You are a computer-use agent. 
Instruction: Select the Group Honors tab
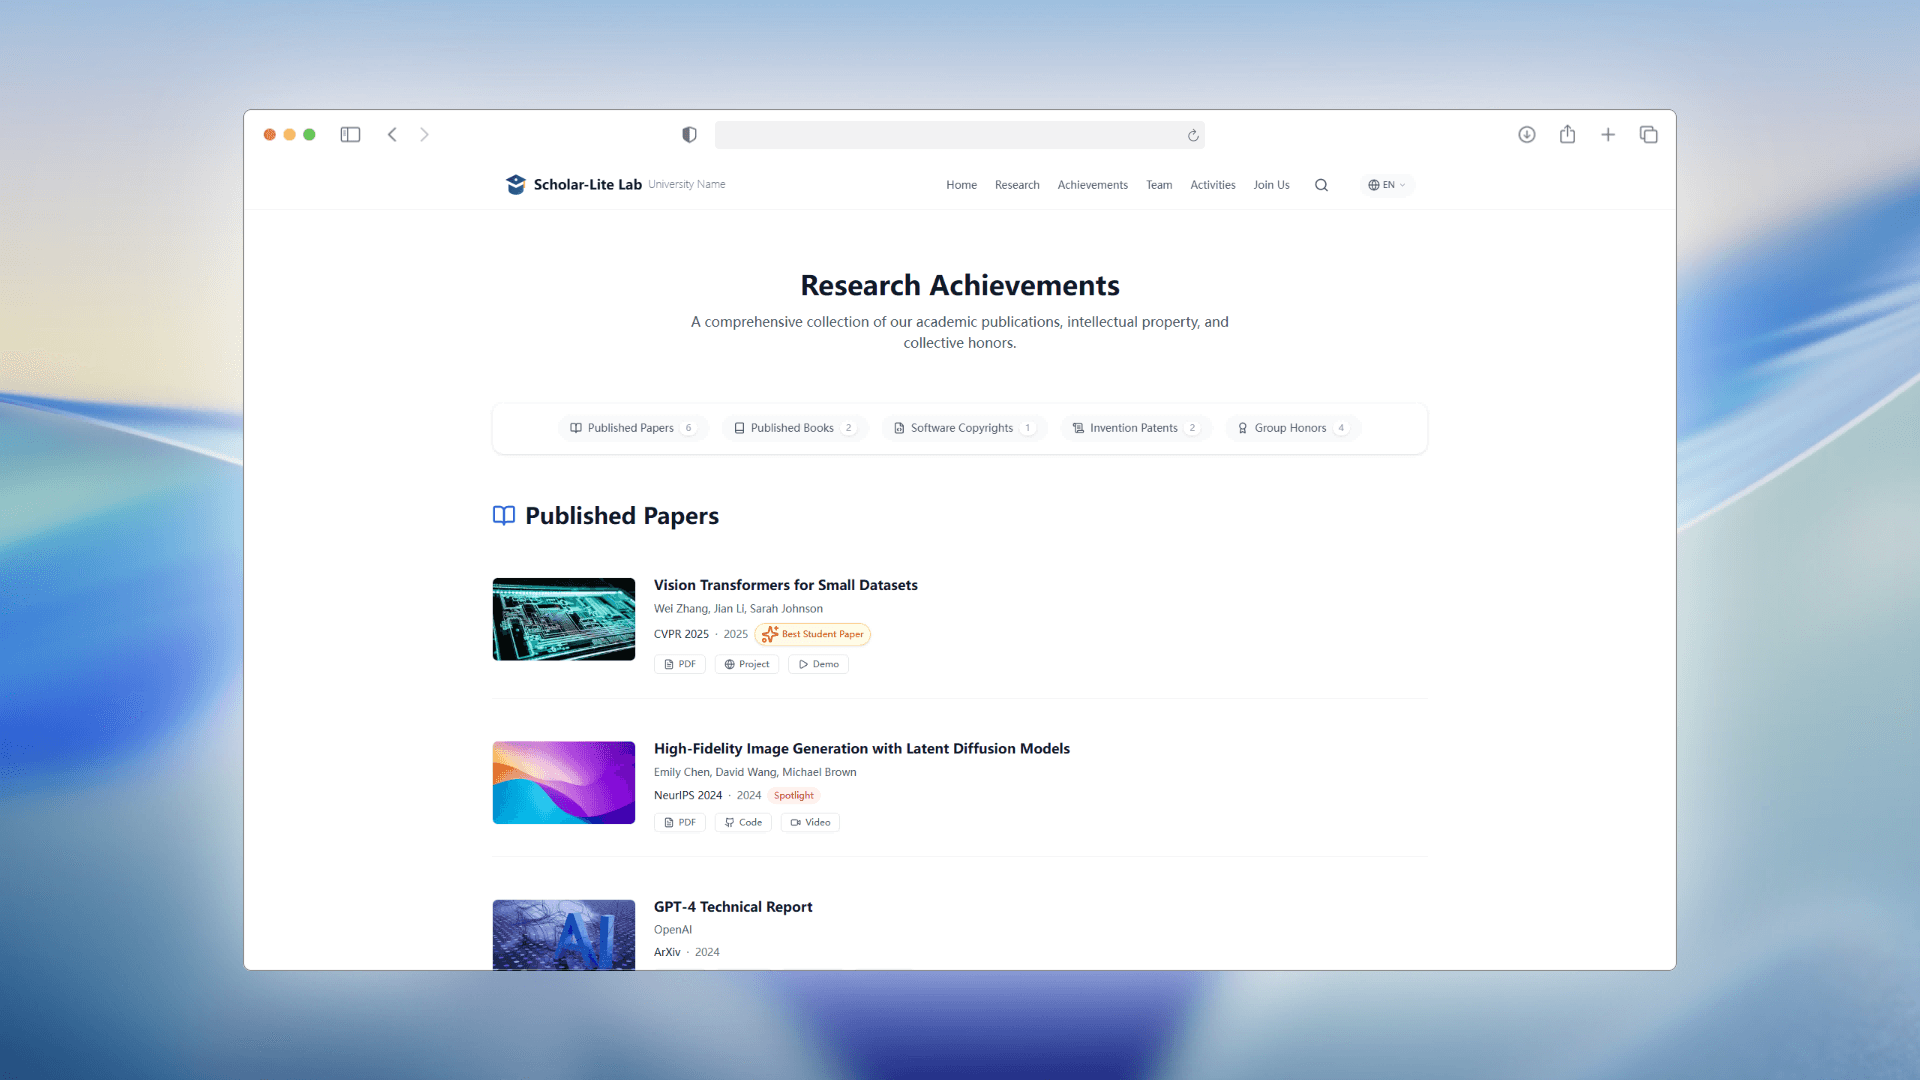tap(1291, 428)
